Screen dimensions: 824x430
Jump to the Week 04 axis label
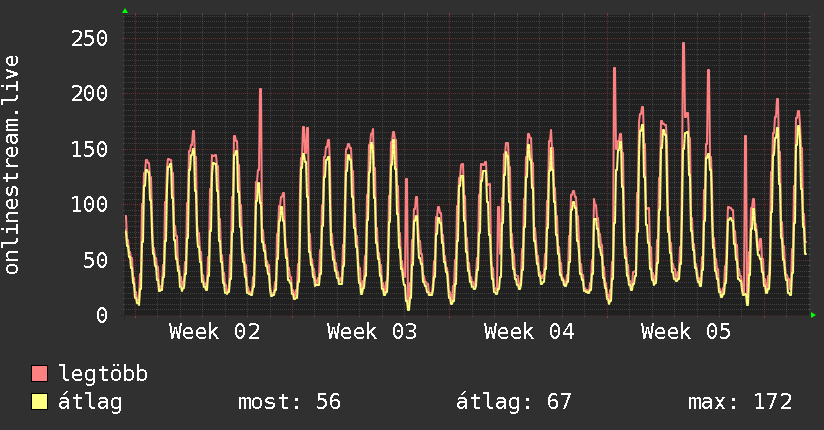pos(529,332)
